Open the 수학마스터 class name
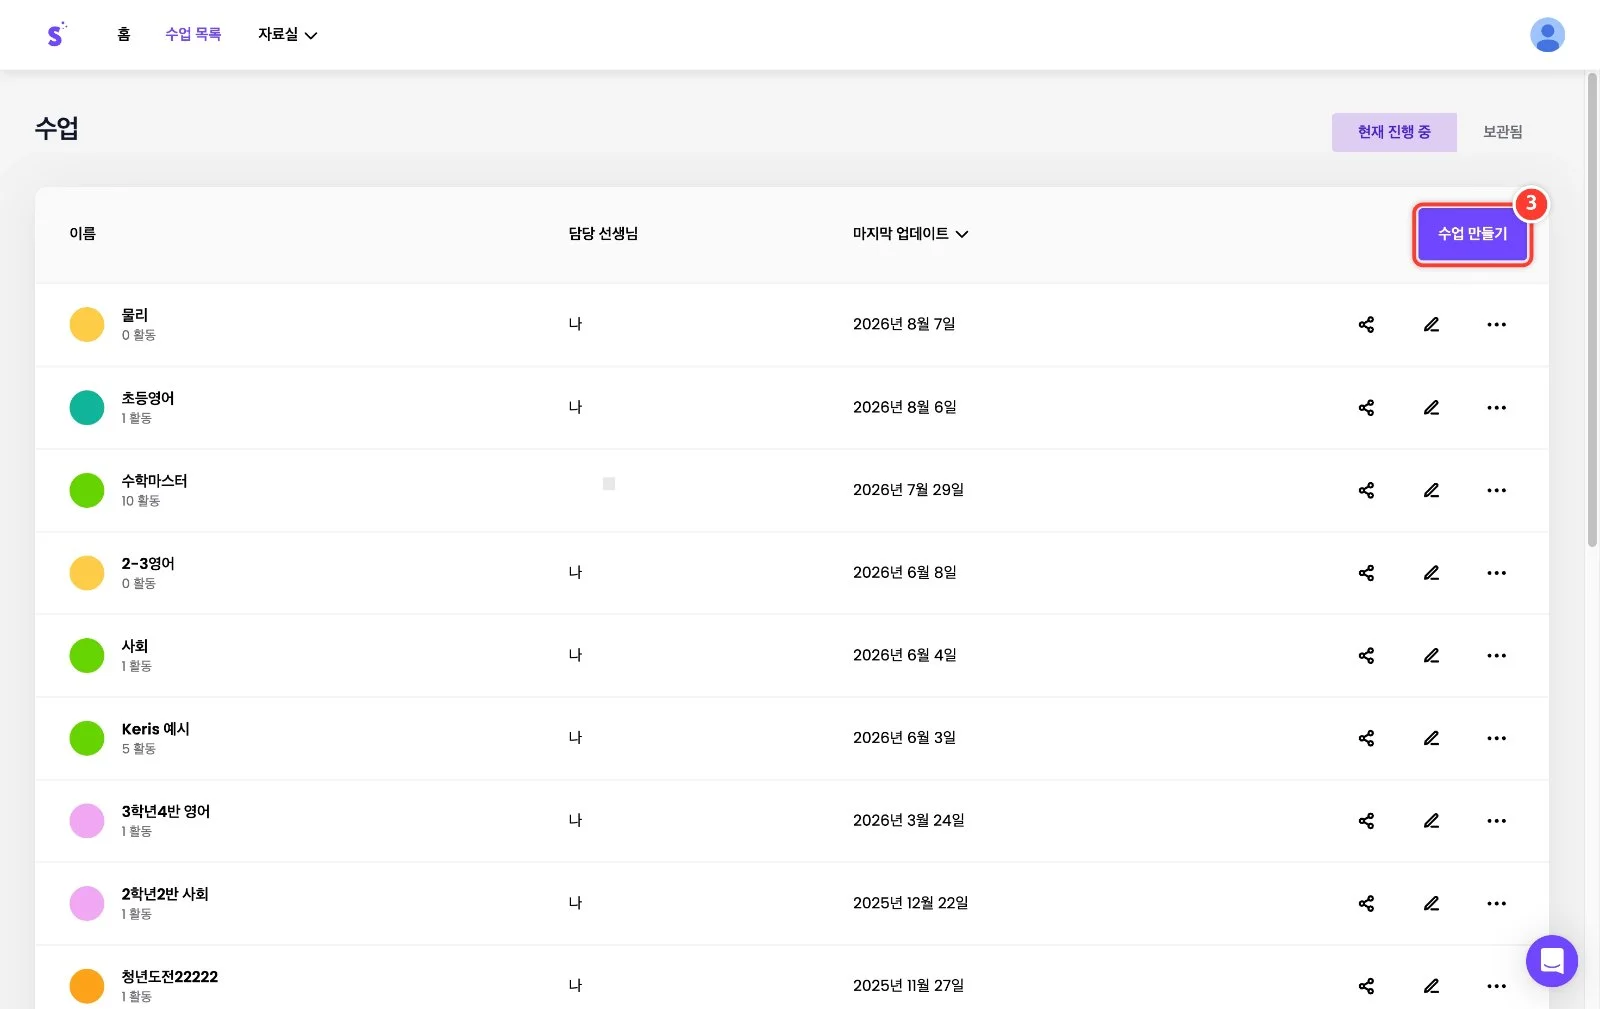The width and height of the screenshot is (1600, 1009). point(154,481)
